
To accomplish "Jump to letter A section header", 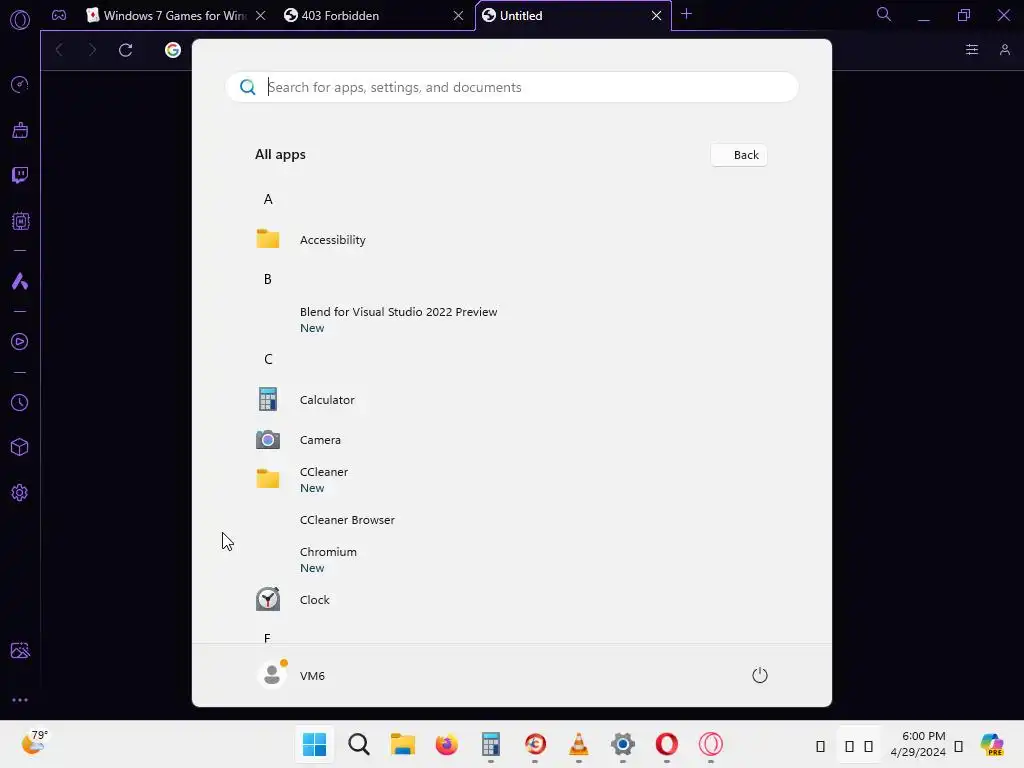I will coord(268,200).
